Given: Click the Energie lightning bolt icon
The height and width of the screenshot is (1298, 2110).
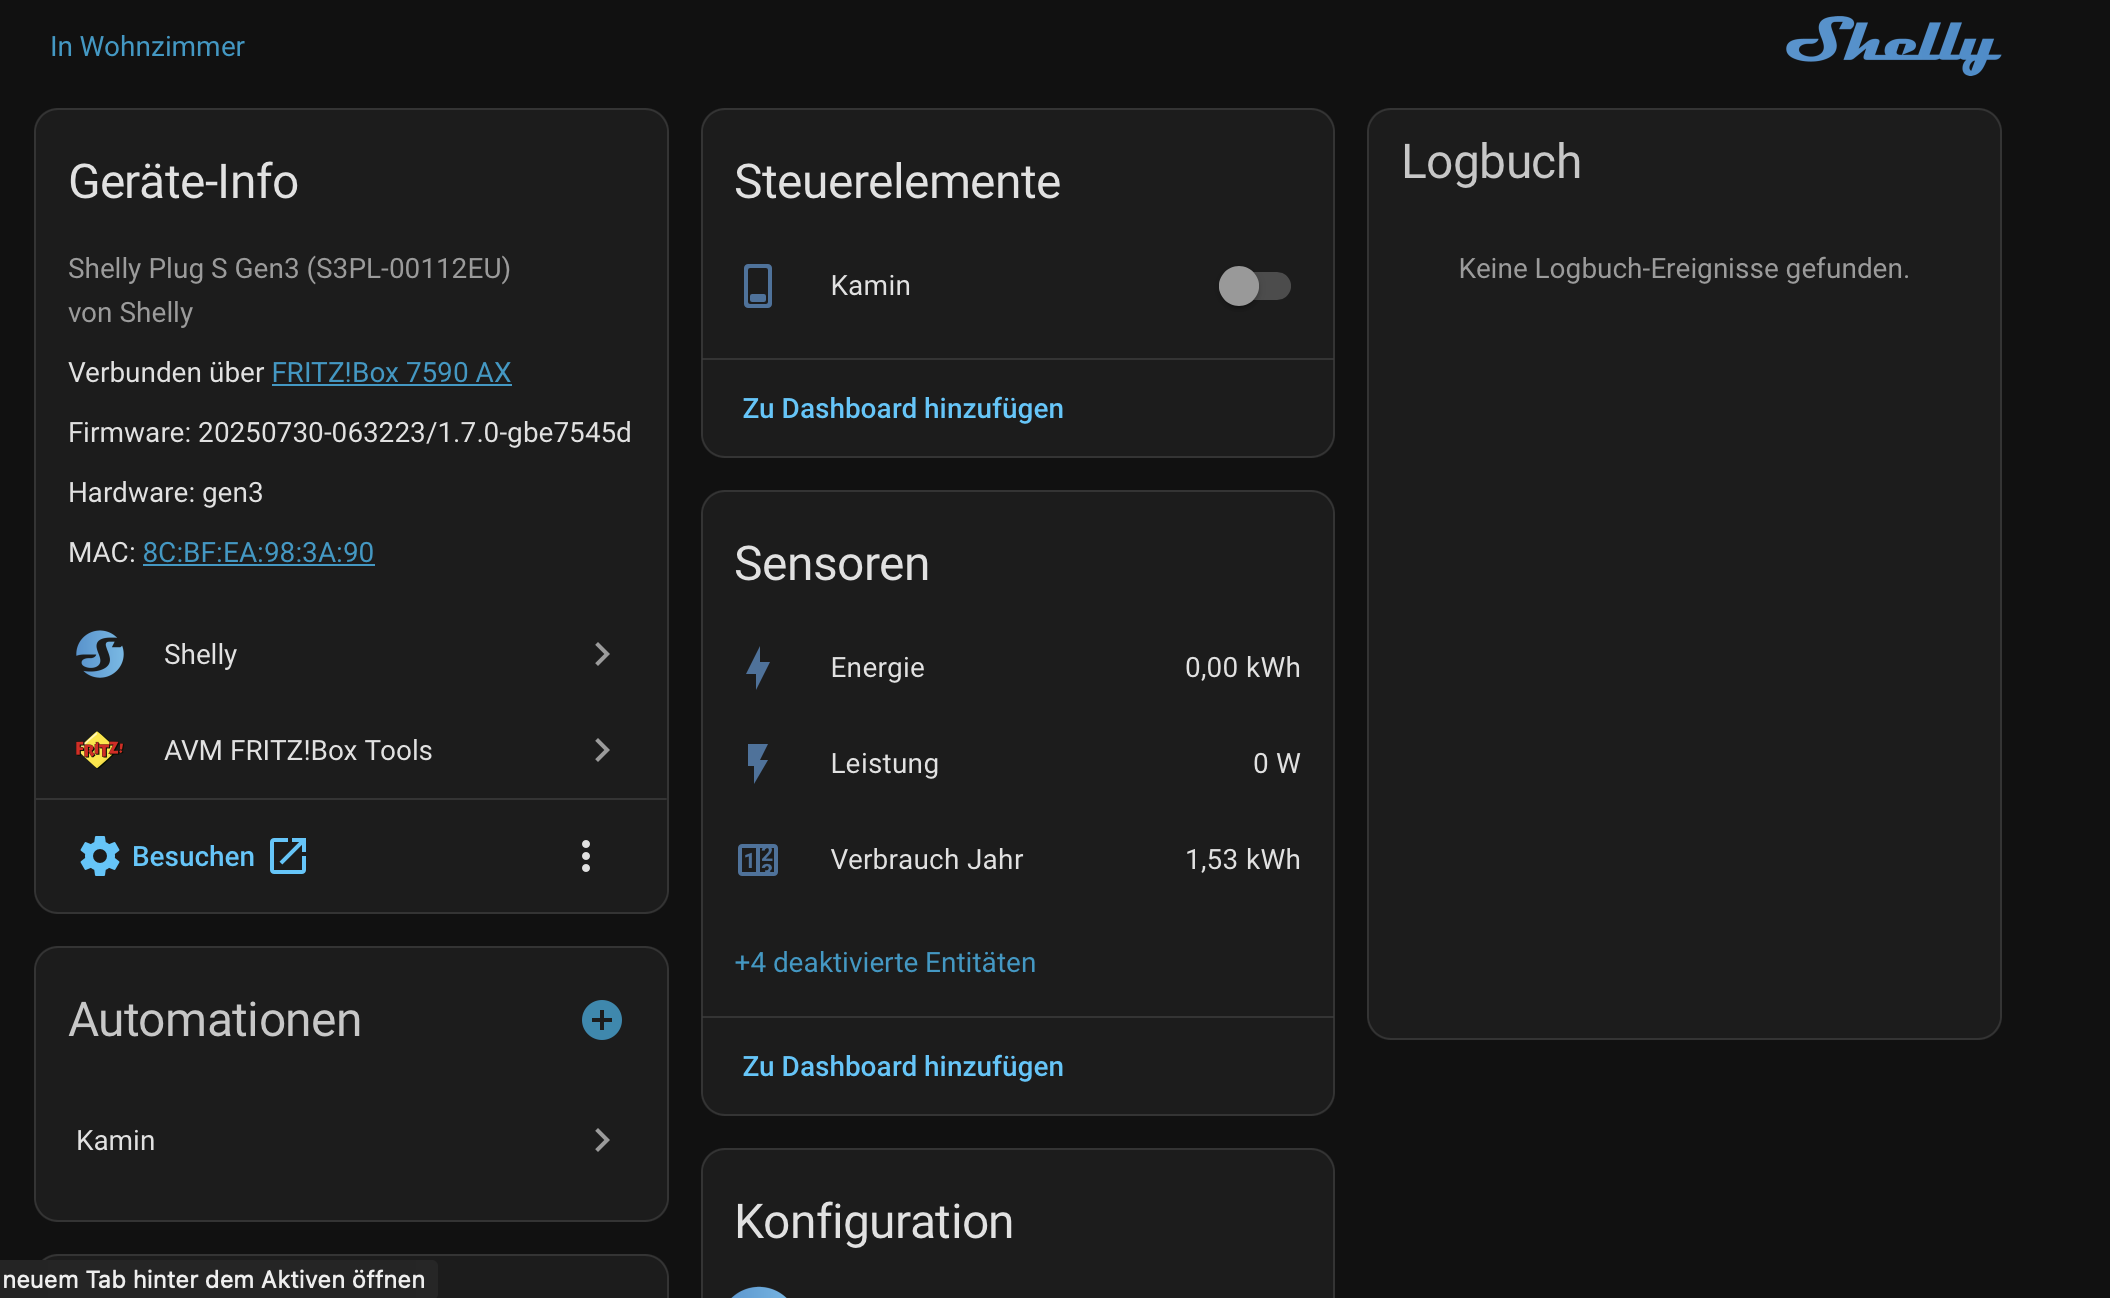Looking at the screenshot, I should pyautogui.click(x=758, y=668).
